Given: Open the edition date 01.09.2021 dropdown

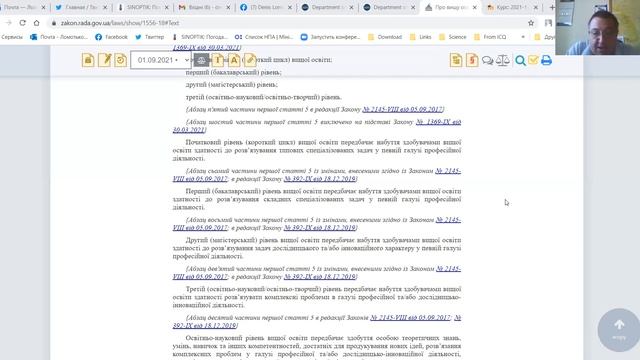Looking at the screenshot, I should point(161,60).
